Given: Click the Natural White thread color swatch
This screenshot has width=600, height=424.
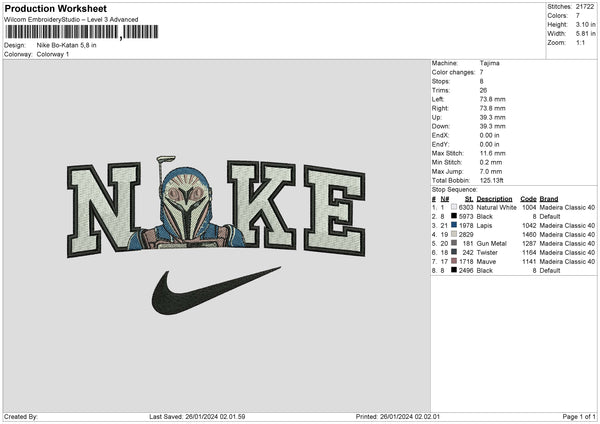Looking at the screenshot, I should 454,207.
